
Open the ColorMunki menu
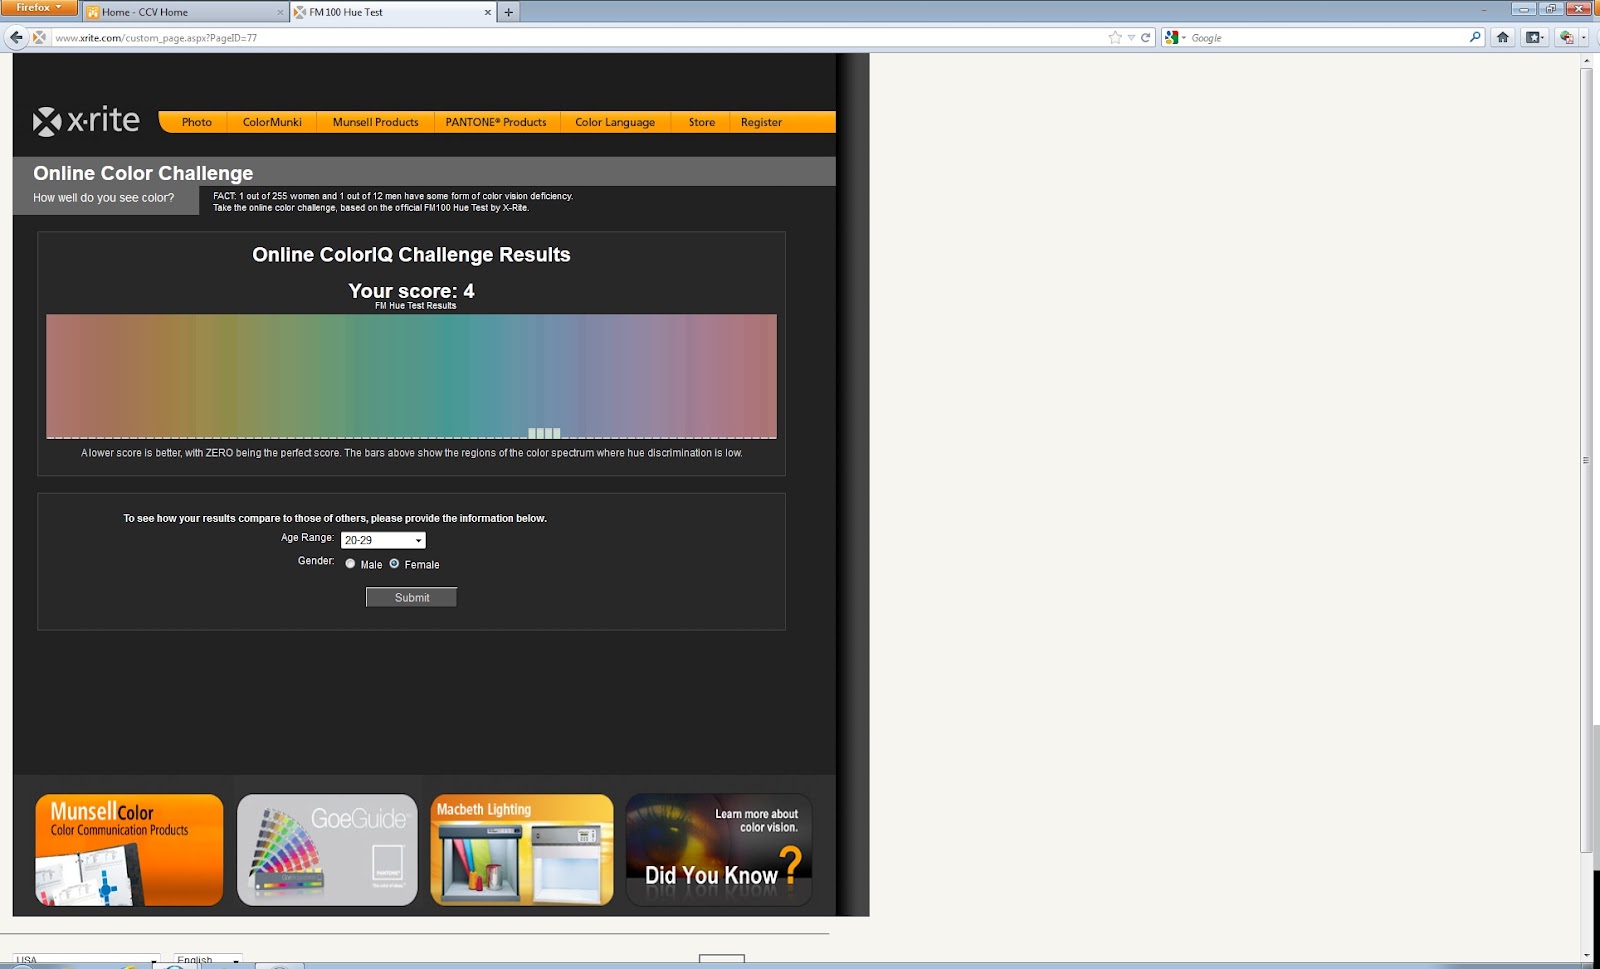pos(272,122)
